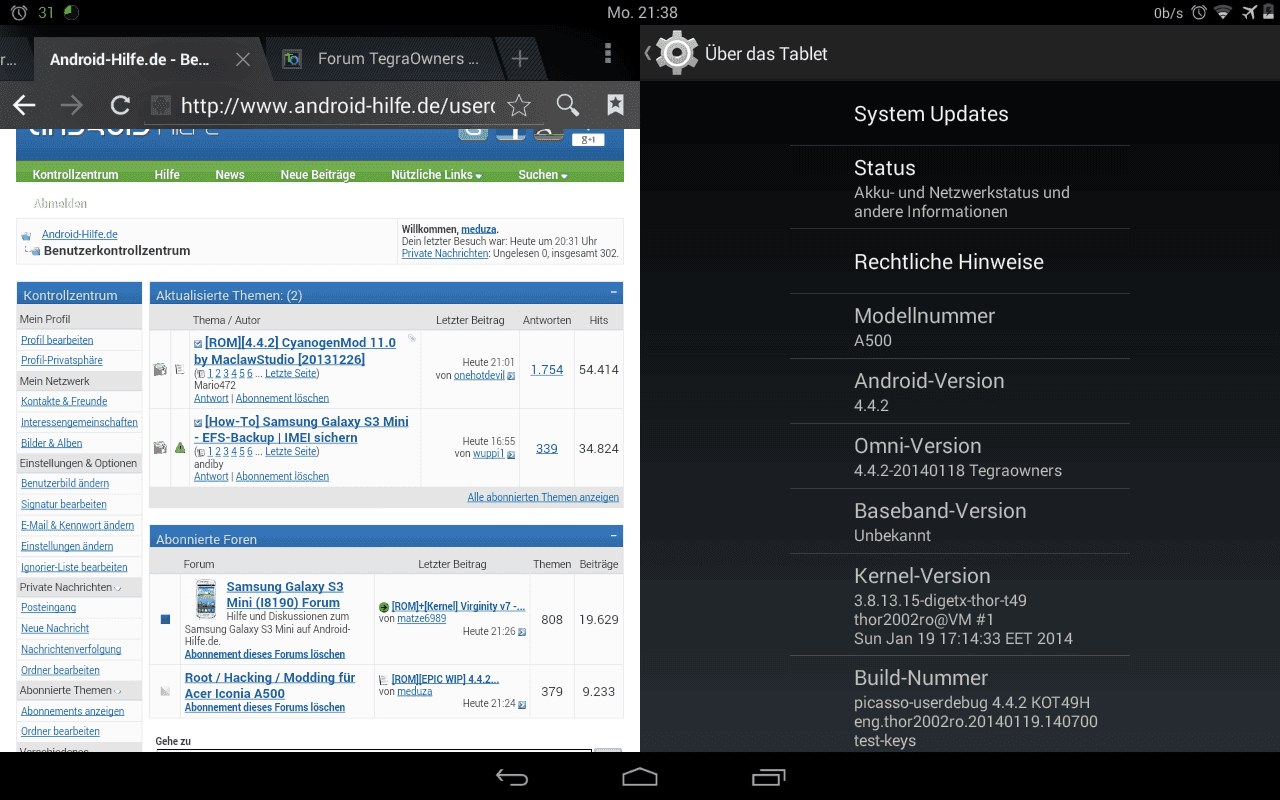Close the Android-Hilfe.de tab
The image size is (1280, 800).
[242, 59]
